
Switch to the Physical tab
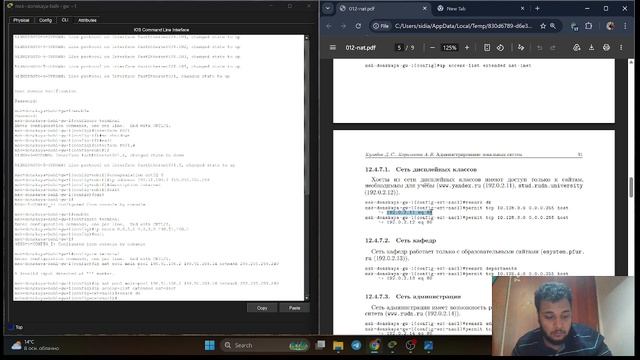point(21,20)
